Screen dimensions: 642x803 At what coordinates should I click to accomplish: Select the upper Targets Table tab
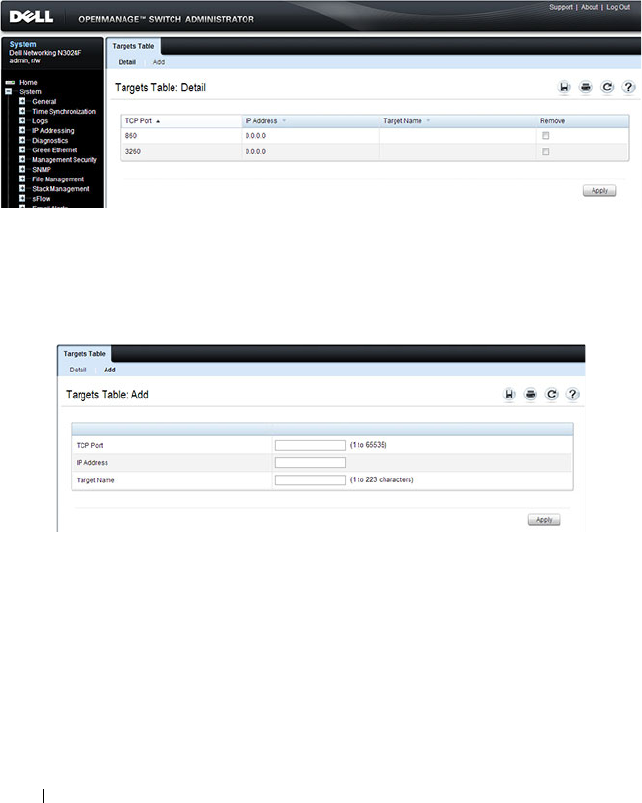(x=133, y=46)
